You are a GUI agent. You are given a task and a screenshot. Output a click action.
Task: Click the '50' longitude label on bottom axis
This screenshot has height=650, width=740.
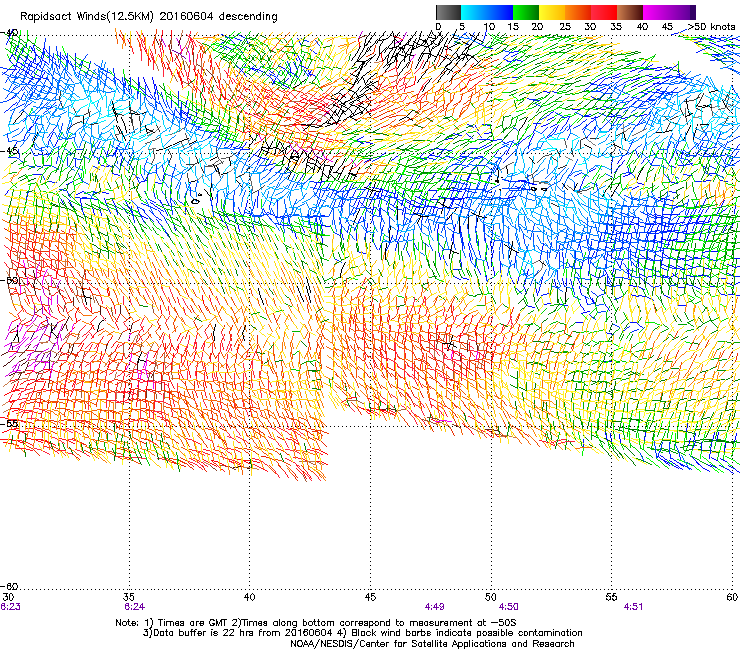click(491, 597)
